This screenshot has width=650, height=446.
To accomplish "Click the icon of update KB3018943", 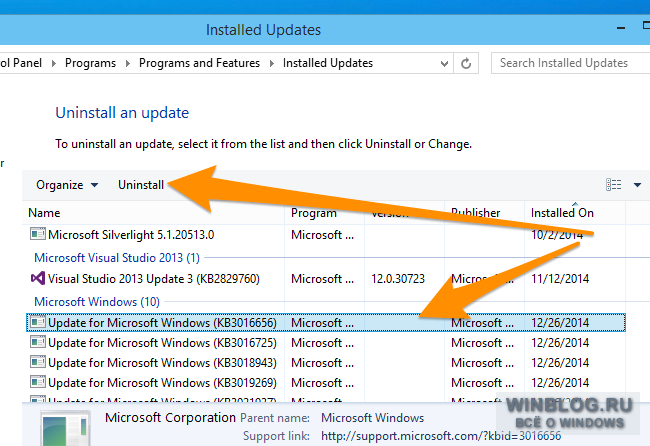I will tap(38, 362).
